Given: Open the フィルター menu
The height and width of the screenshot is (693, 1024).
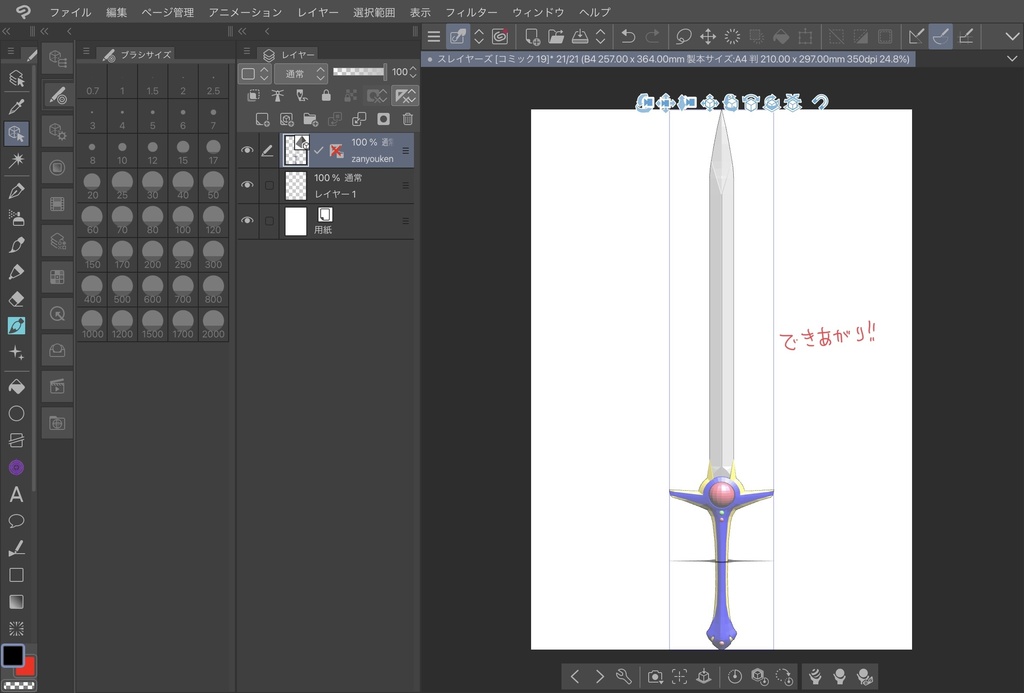Looking at the screenshot, I should click(x=471, y=12).
